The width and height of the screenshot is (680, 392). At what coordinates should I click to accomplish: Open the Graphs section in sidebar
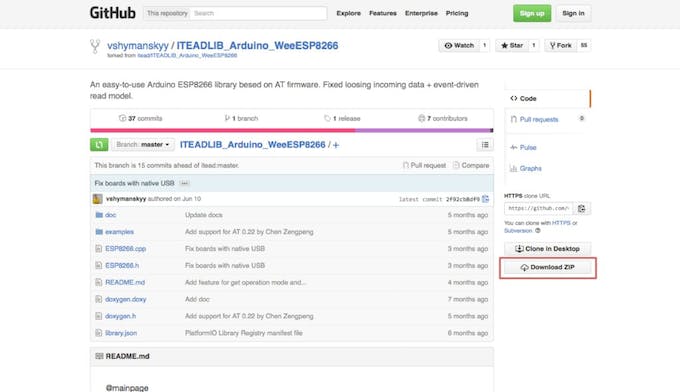tap(530, 168)
